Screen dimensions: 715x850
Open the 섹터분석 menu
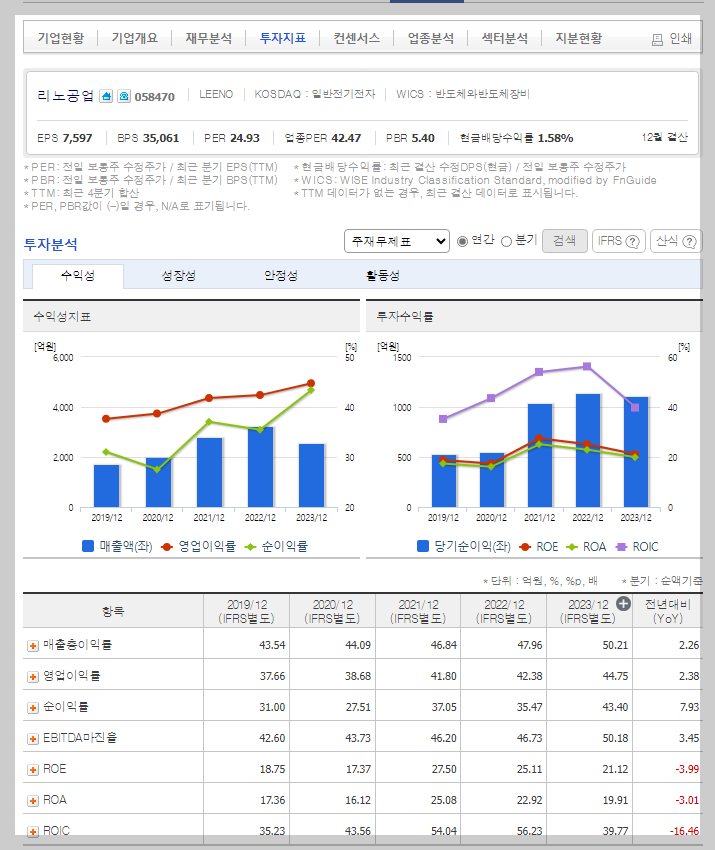(x=504, y=38)
